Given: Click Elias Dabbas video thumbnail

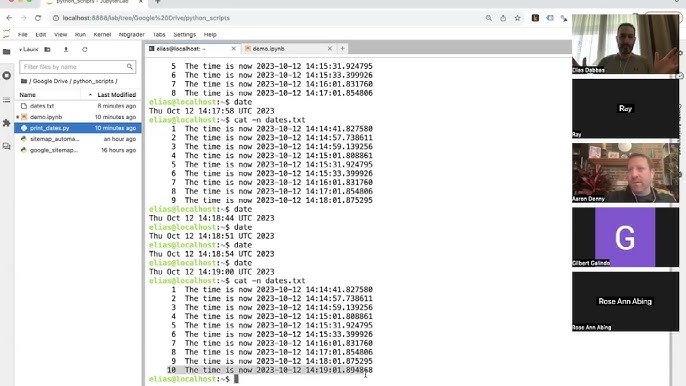Looking at the screenshot, I should click(x=626, y=44).
